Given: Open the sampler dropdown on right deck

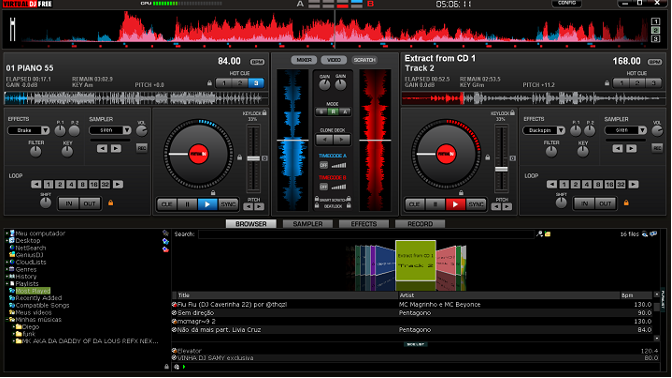Looking at the screenshot, I should 642,130.
